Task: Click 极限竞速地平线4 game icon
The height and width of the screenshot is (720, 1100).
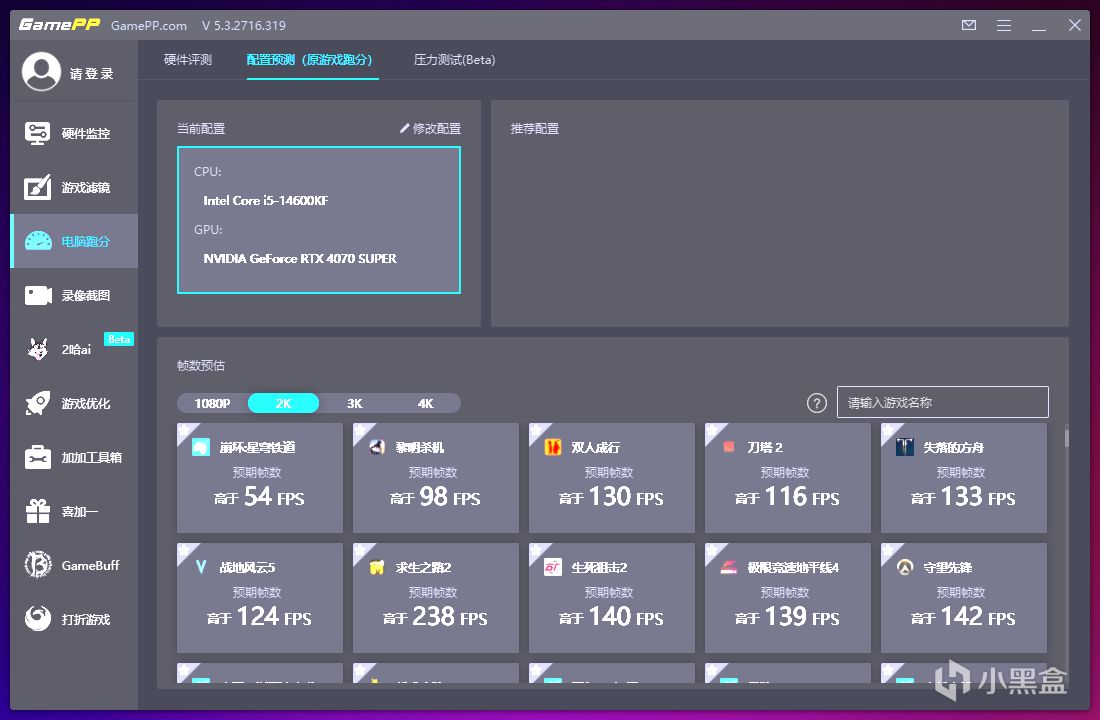Action: click(x=729, y=567)
